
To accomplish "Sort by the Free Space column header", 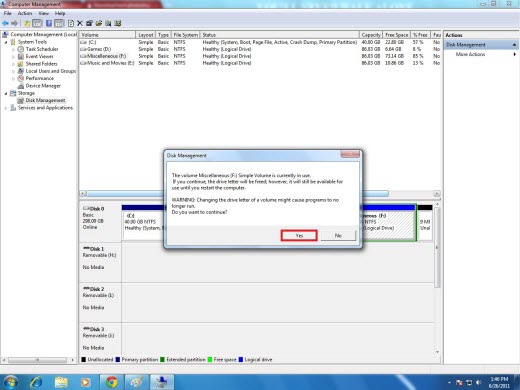I will [397, 35].
